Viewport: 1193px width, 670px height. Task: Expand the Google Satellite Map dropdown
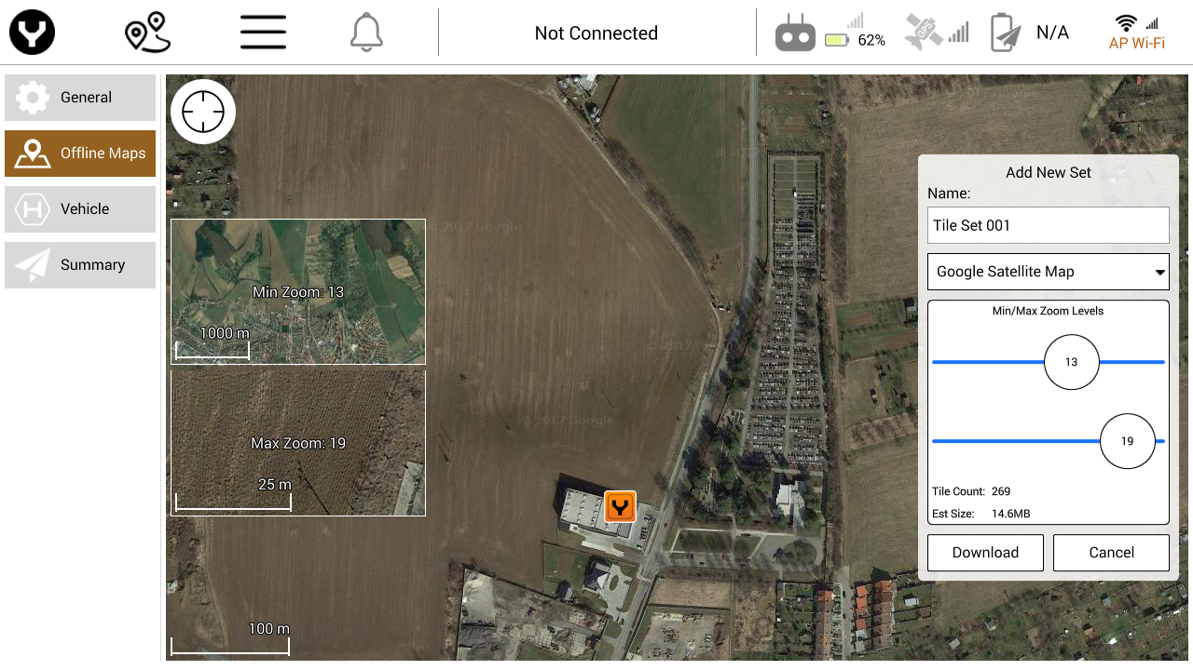(x=1048, y=271)
